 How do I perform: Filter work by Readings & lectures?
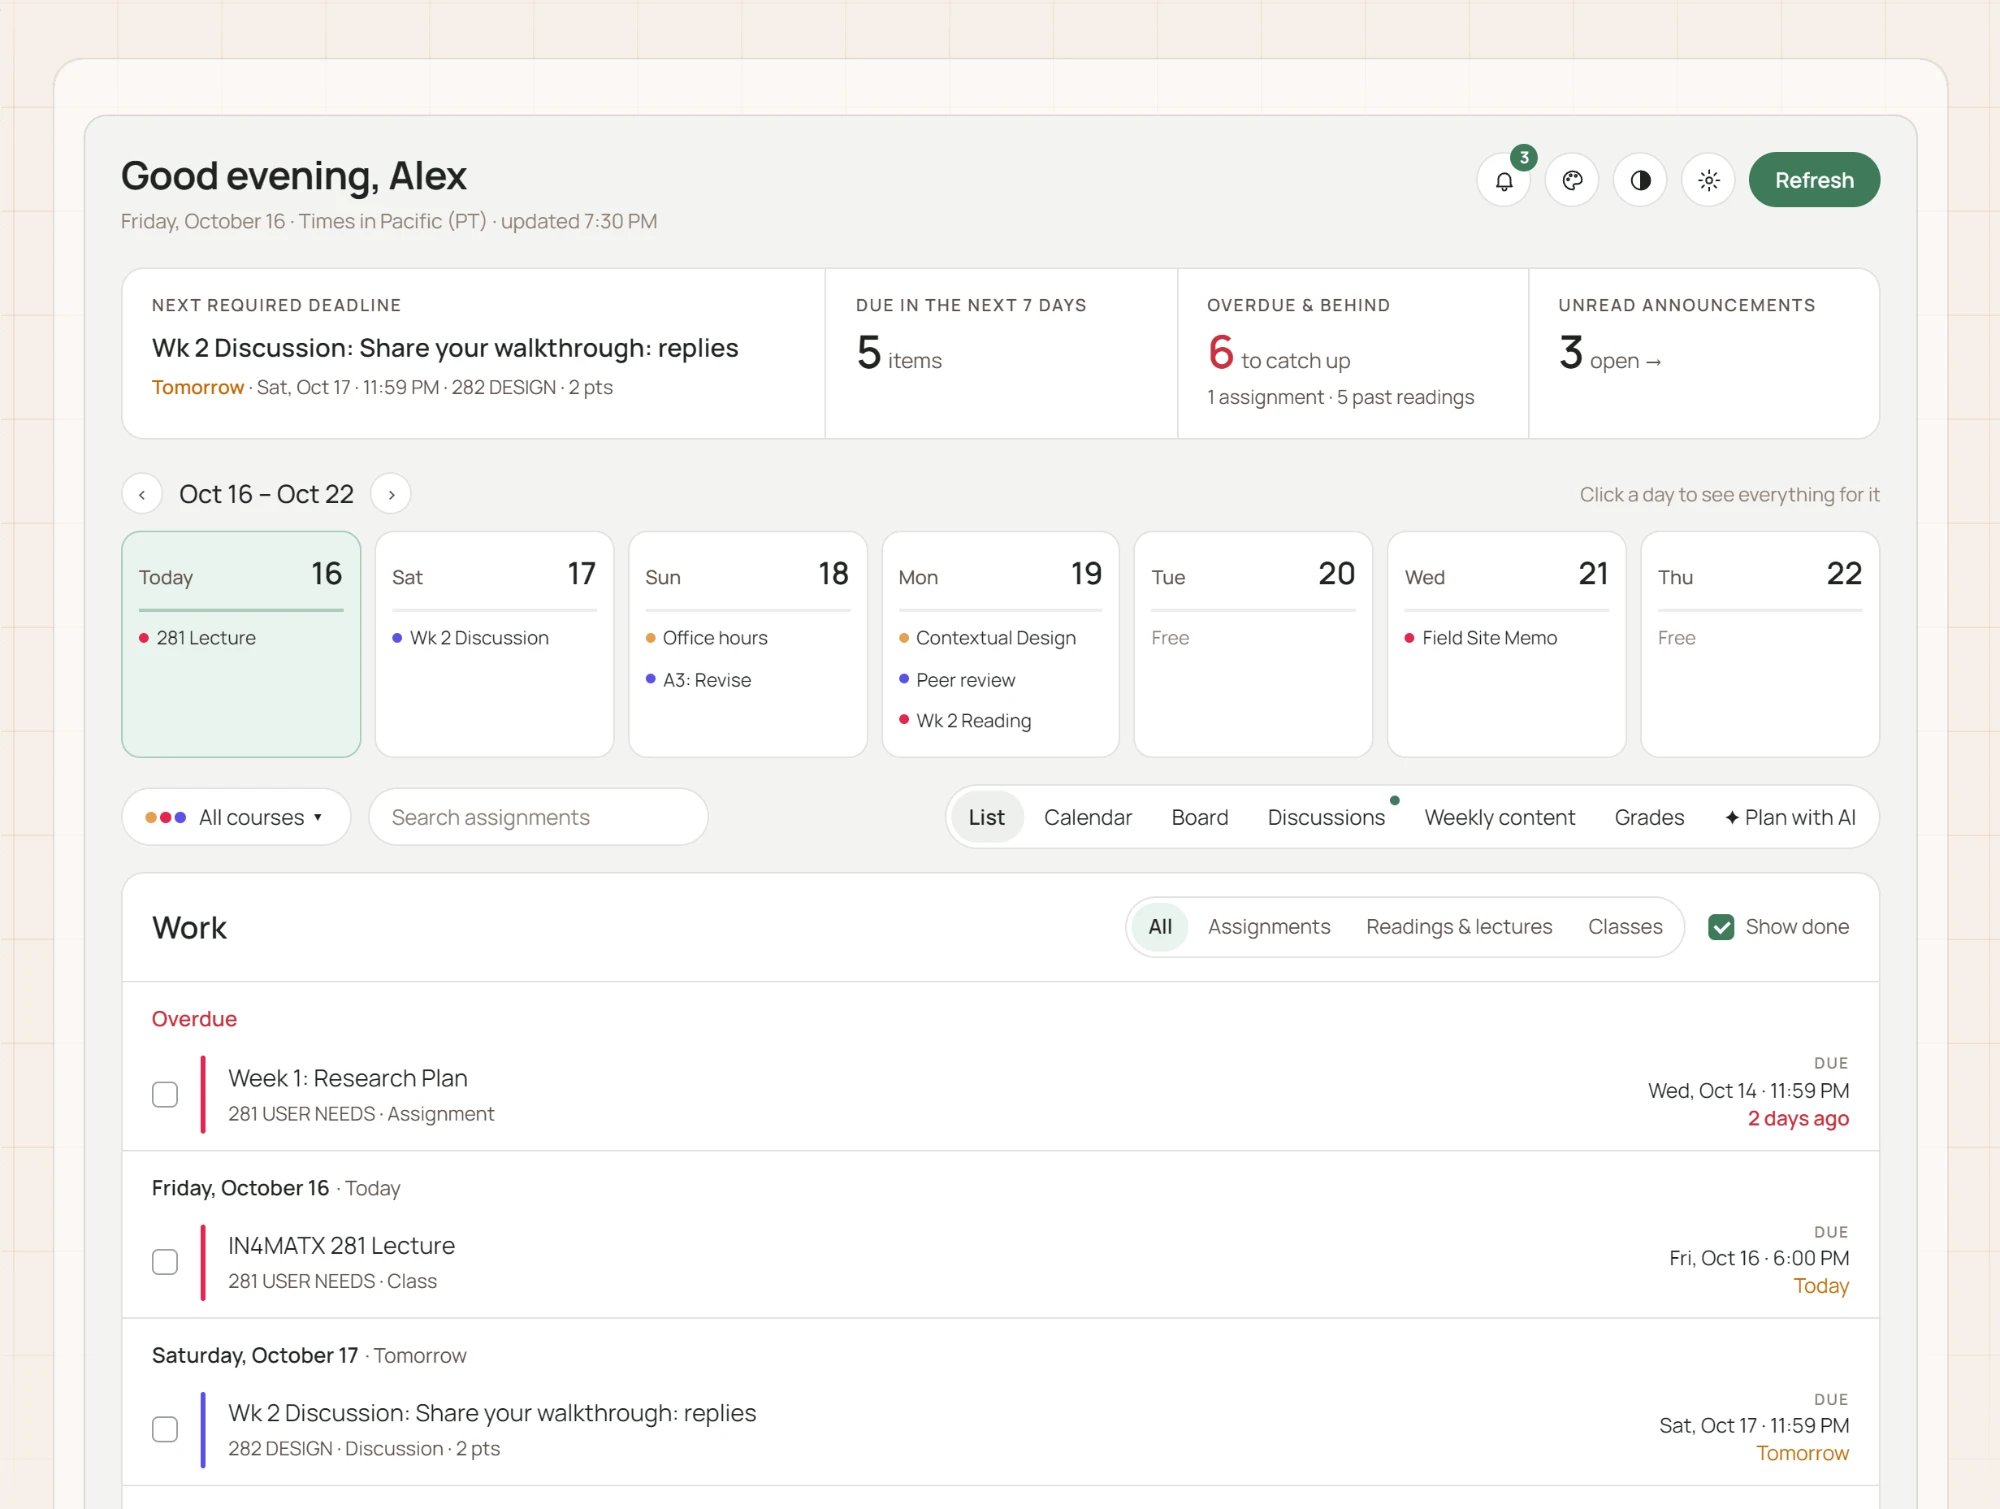pyautogui.click(x=1459, y=927)
